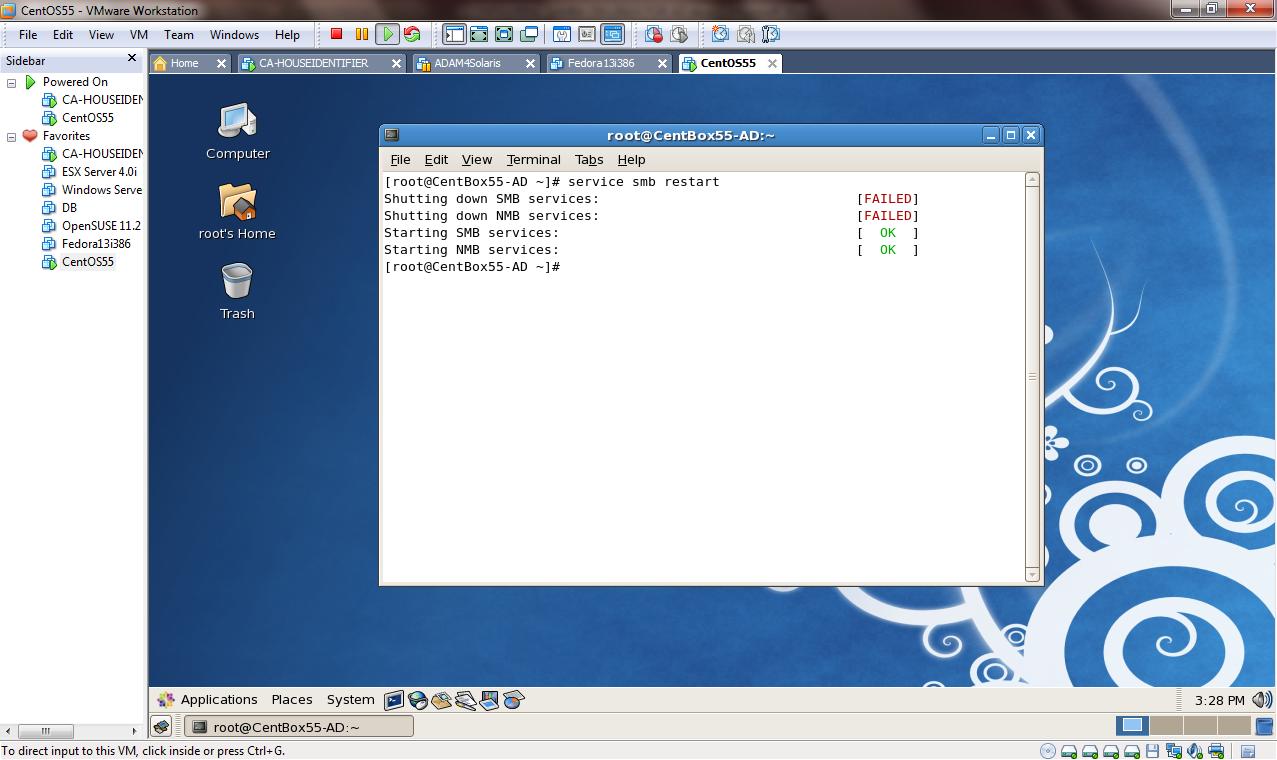Click the 3:28 PM panel clock

[1220, 700]
